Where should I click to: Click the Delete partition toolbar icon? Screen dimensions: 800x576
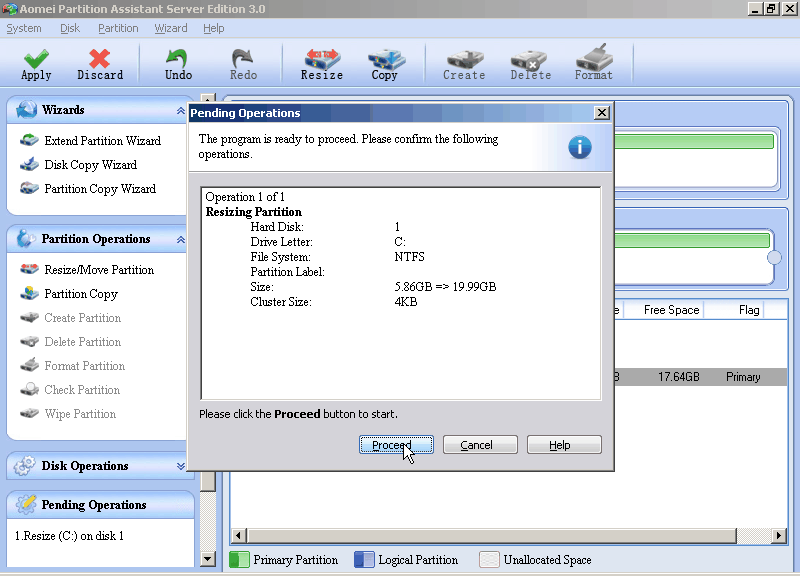click(x=530, y=60)
